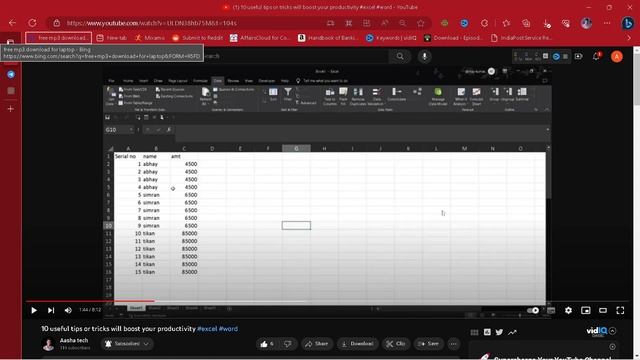The image size is (640, 360).
Task: Click the selected cell G10
Action: coord(296,225)
